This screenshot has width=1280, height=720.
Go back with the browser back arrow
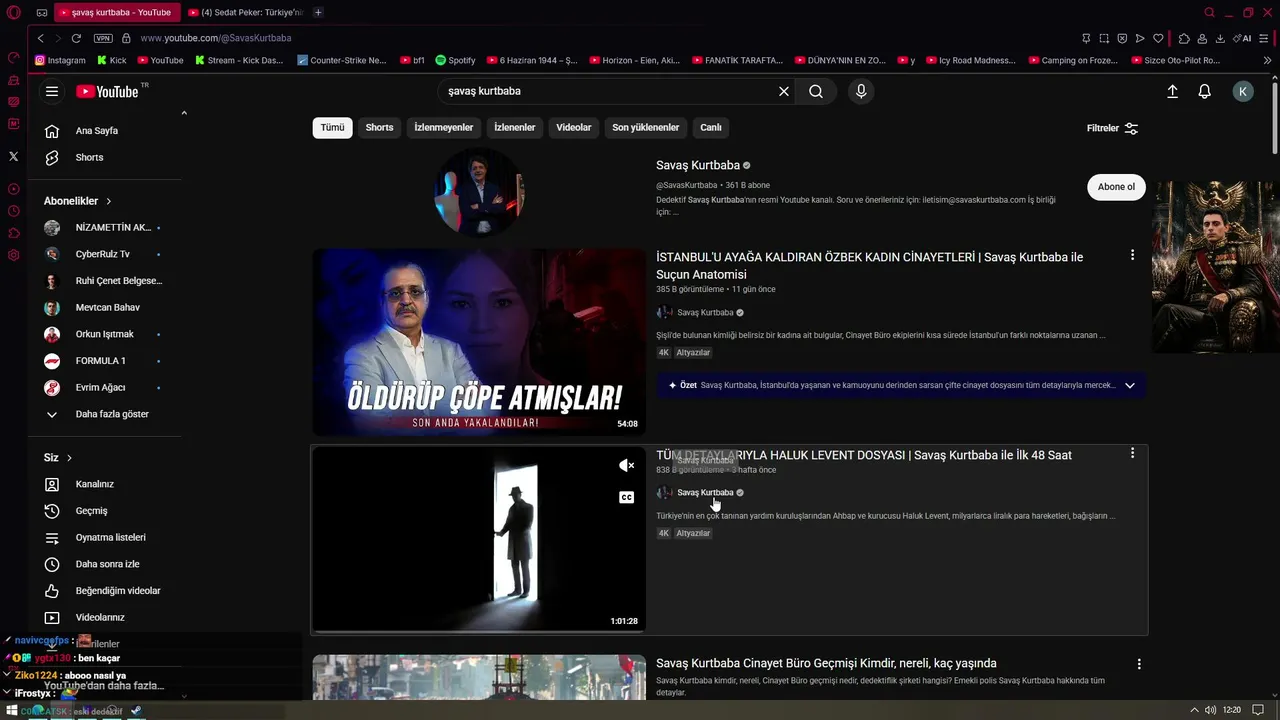point(40,38)
